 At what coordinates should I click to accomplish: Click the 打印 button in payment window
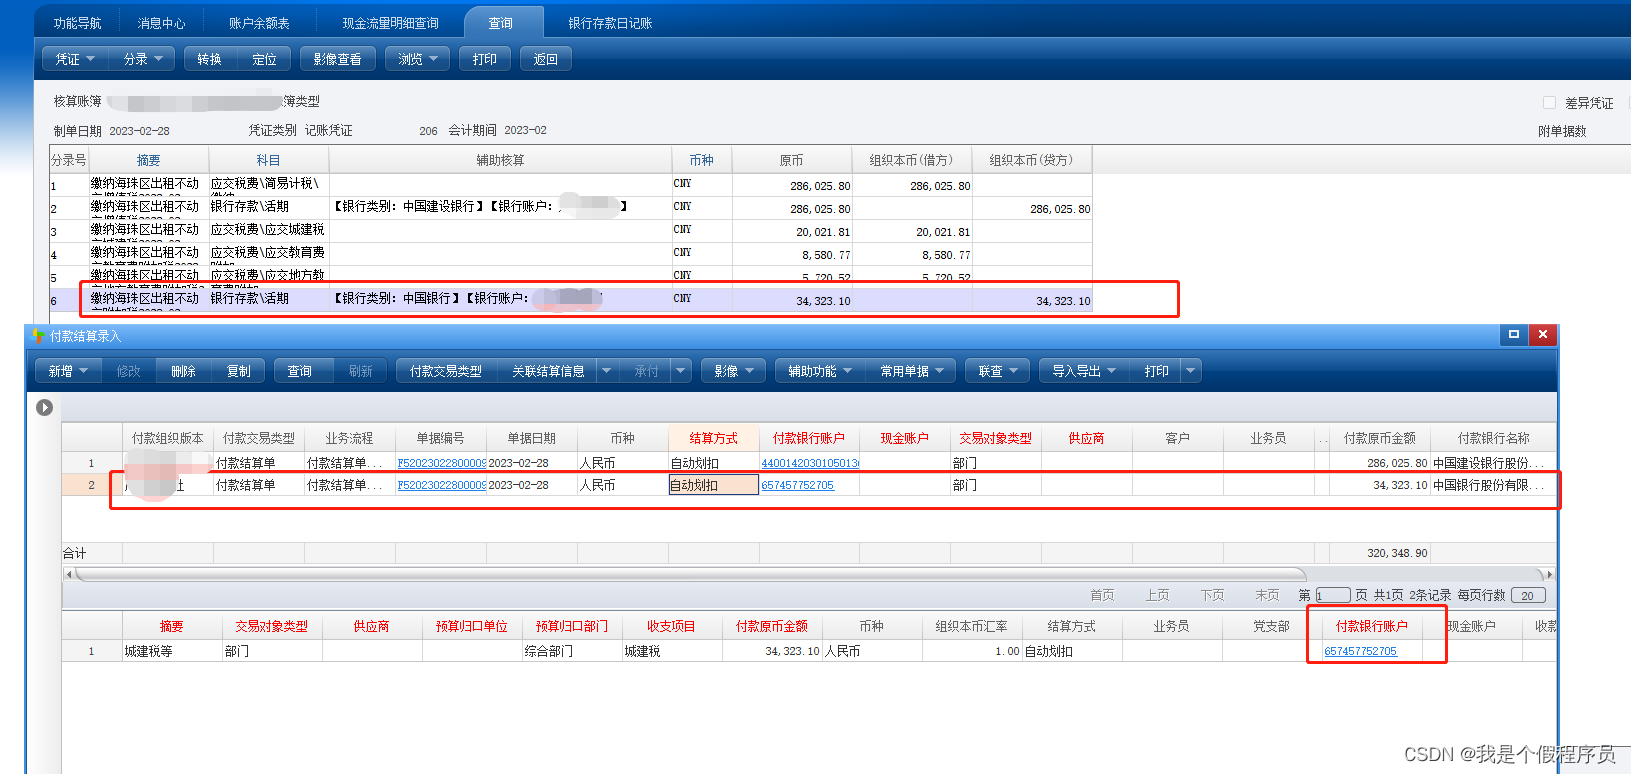coord(1157,371)
